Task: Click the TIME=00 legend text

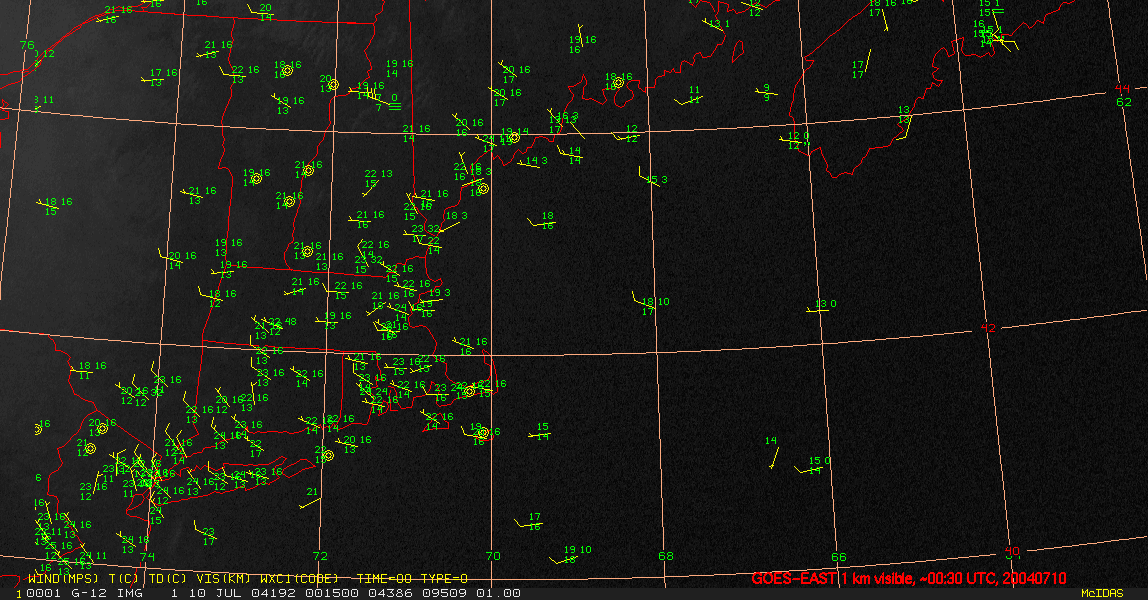Action: coord(386,579)
